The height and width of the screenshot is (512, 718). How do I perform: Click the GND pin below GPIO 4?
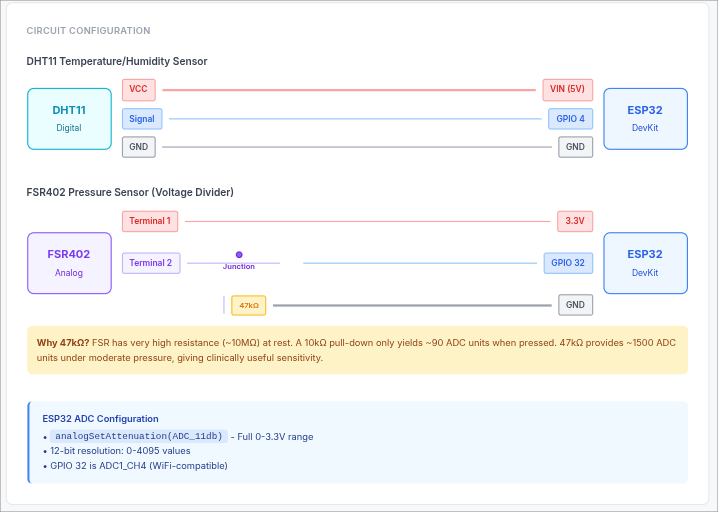point(575,147)
